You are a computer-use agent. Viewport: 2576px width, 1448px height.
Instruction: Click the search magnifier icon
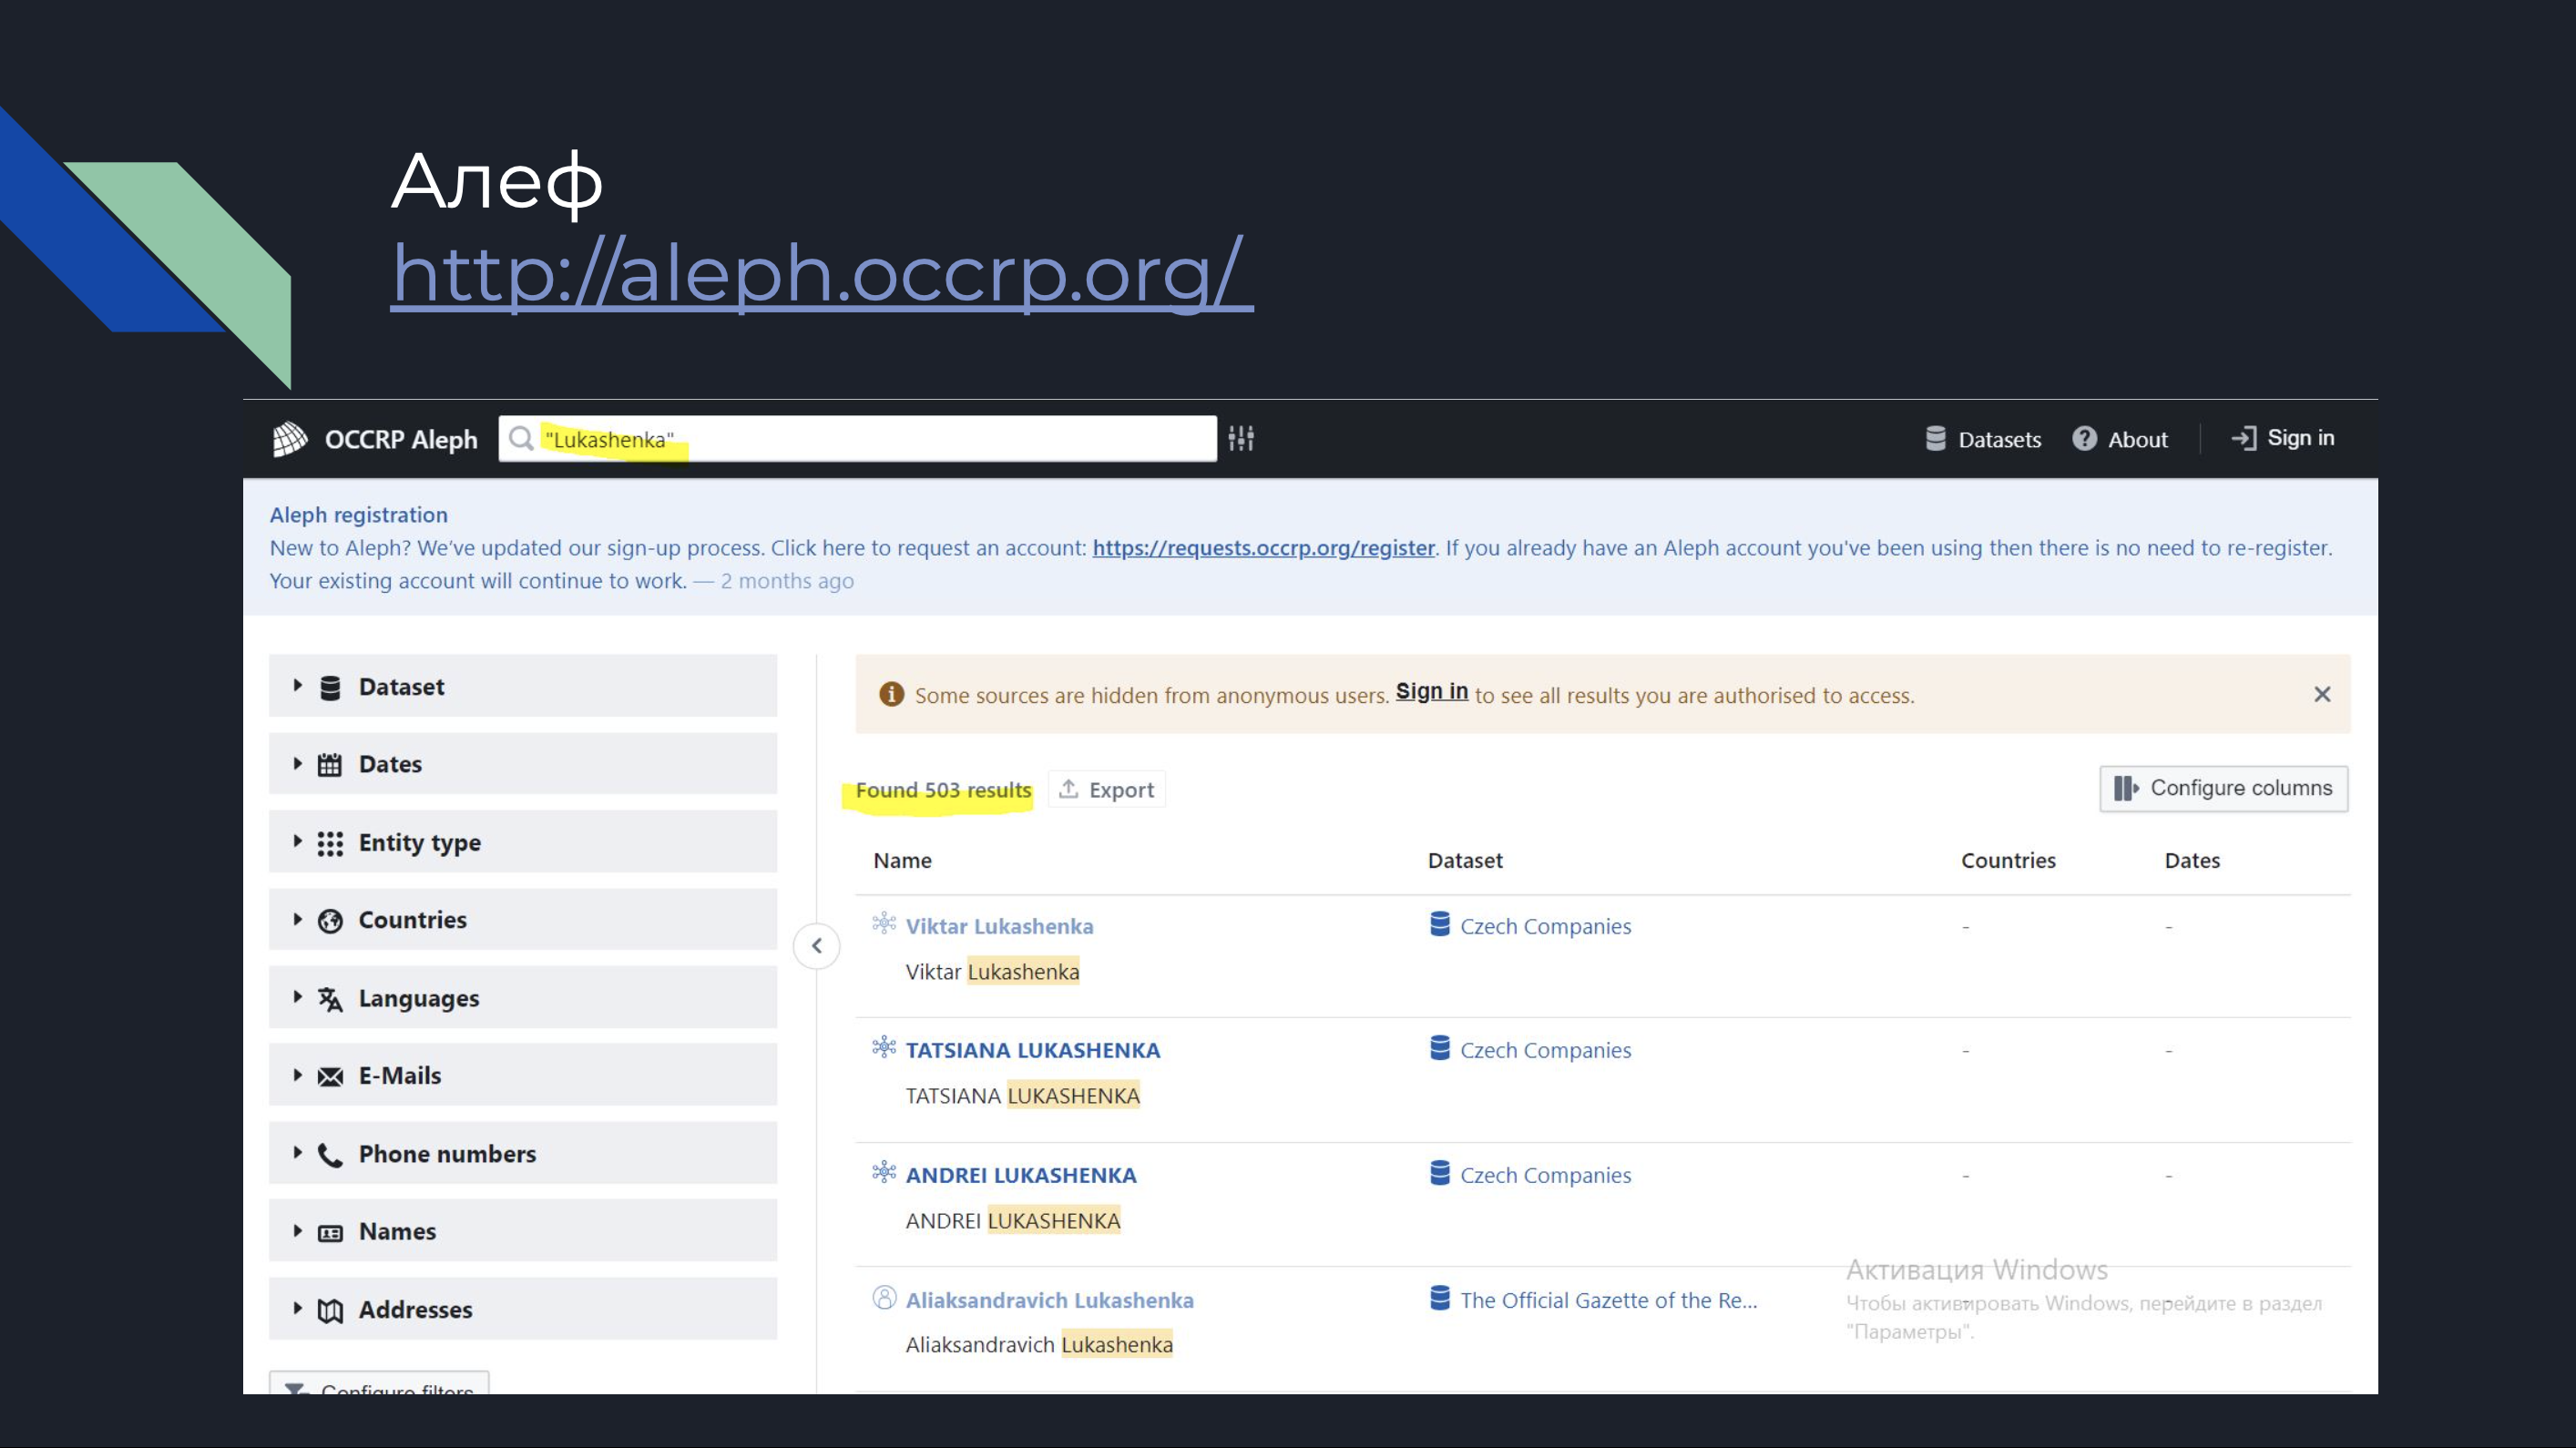[x=521, y=439]
